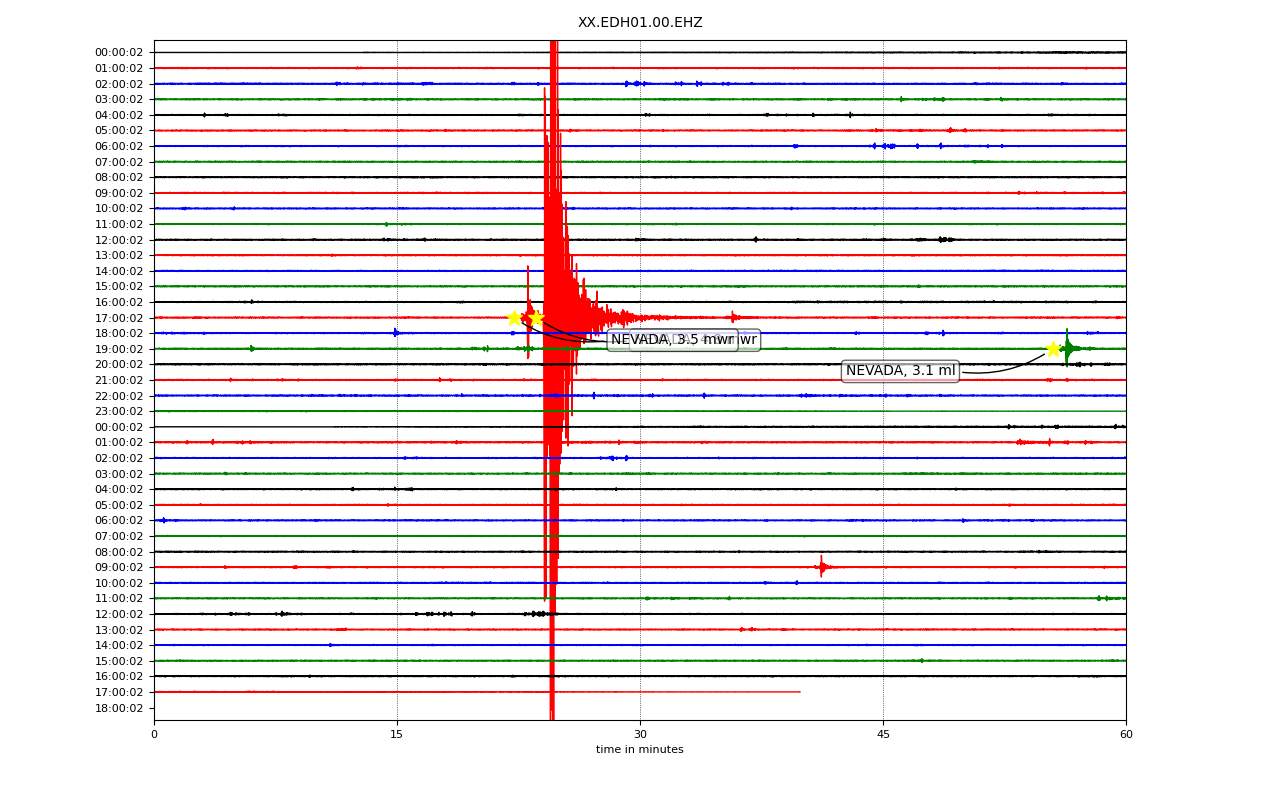Click the x-axis tick label 30
The height and width of the screenshot is (800, 1280).
(x=640, y=735)
